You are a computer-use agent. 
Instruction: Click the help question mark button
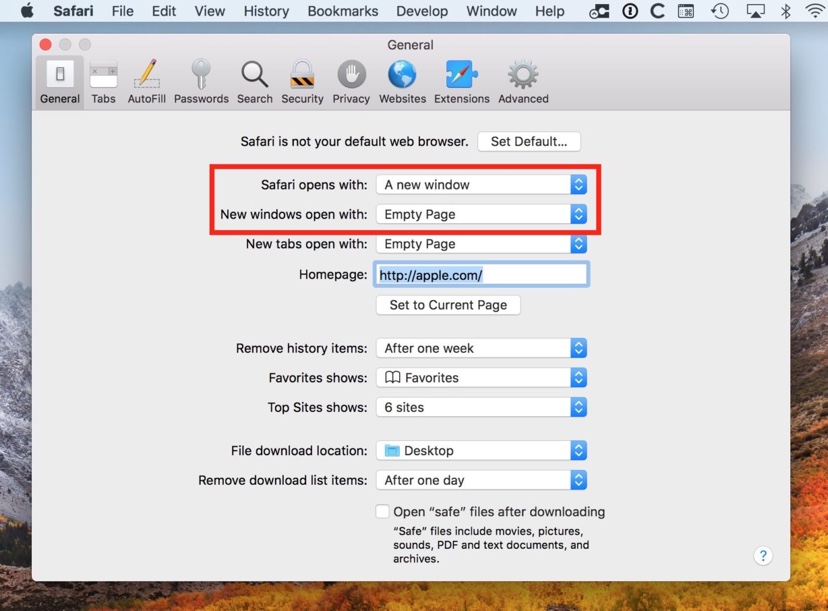(x=763, y=556)
